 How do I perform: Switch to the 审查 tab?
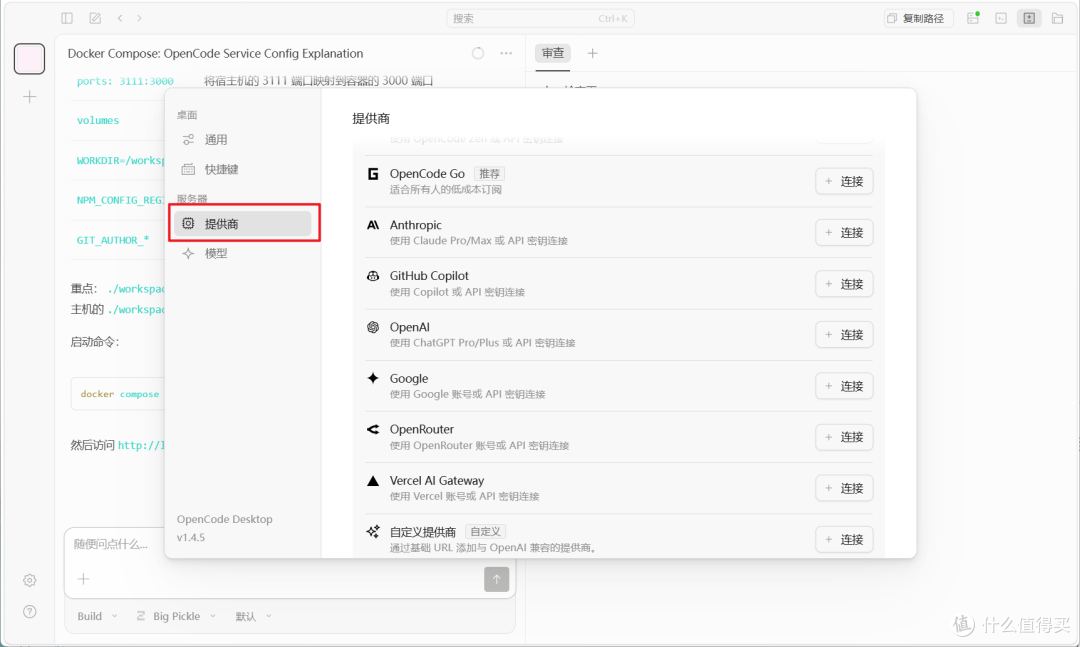(x=552, y=53)
